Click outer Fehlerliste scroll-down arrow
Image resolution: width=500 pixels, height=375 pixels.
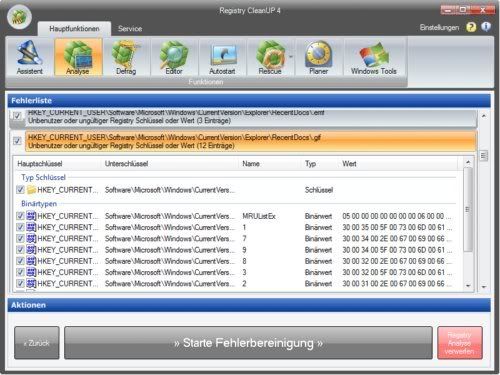(484, 287)
